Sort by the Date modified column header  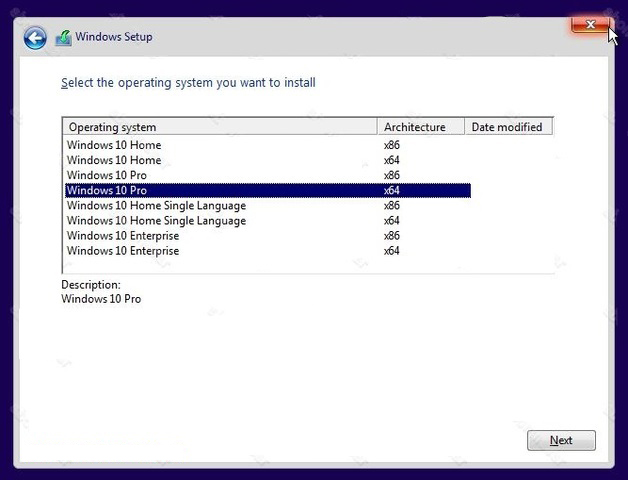pyautogui.click(x=508, y=127)
